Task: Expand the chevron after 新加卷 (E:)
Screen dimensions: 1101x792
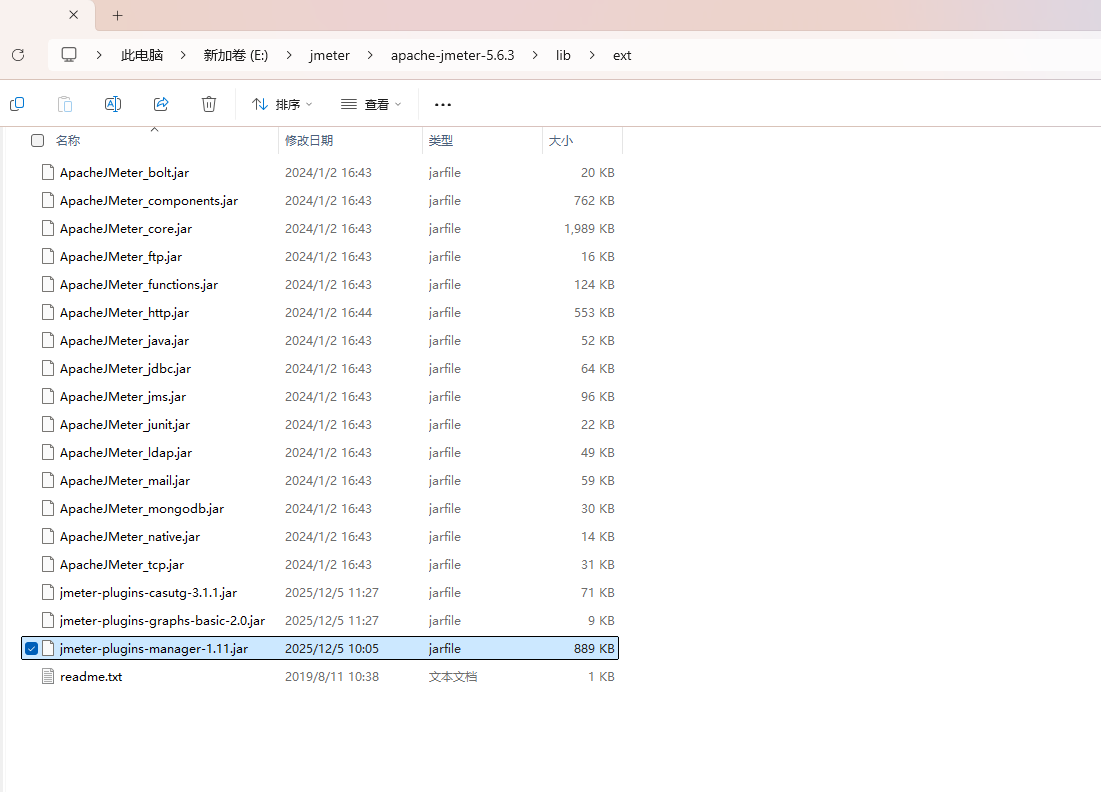Action: click(x=289, y=55)
